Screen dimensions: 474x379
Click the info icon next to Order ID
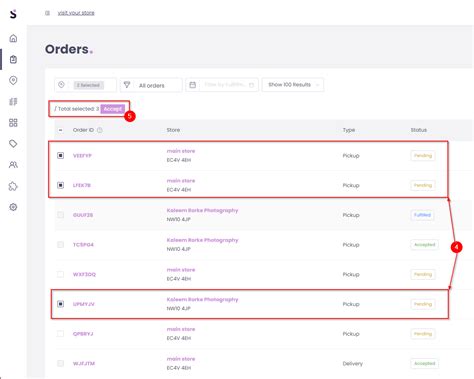point(99,130)
